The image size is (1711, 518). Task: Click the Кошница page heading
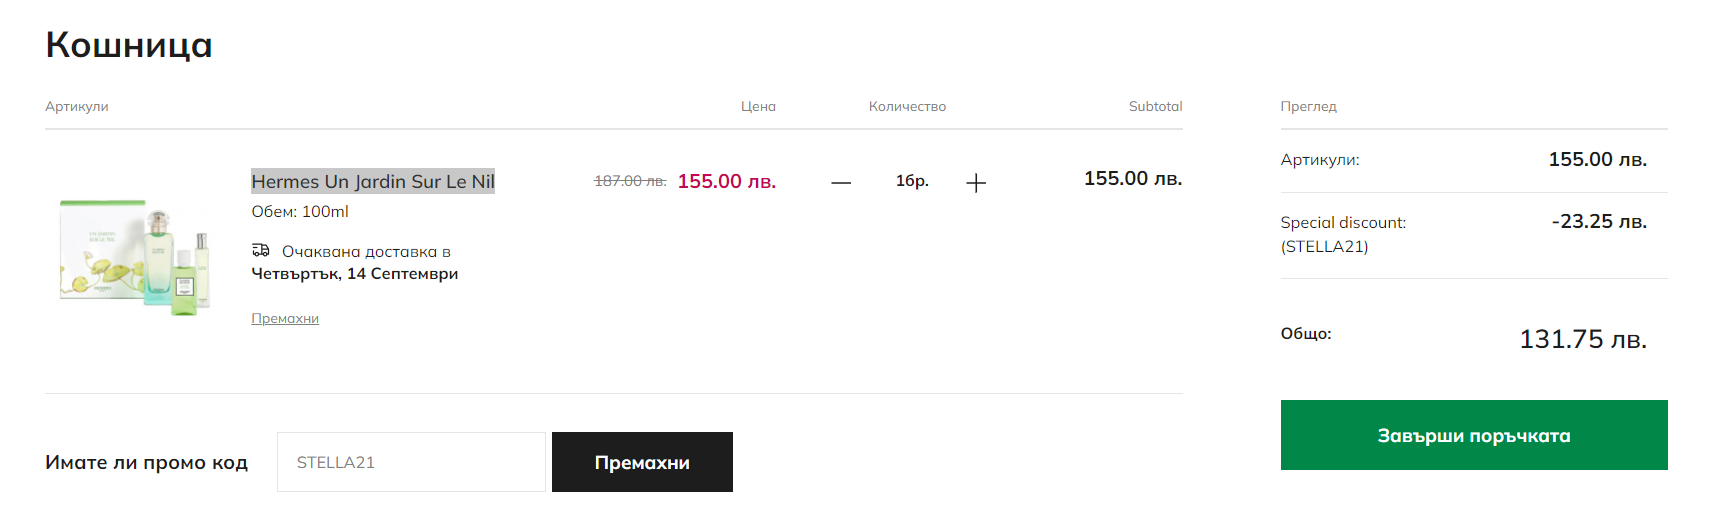tap(129, 45)
